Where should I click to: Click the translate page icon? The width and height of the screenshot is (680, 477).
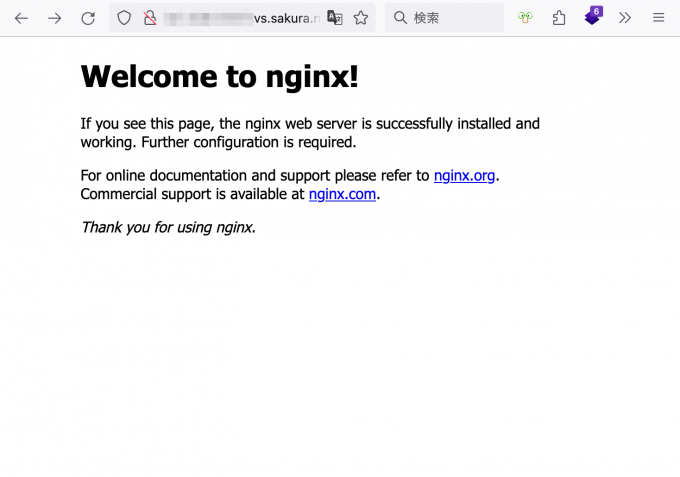click(335, 18)
